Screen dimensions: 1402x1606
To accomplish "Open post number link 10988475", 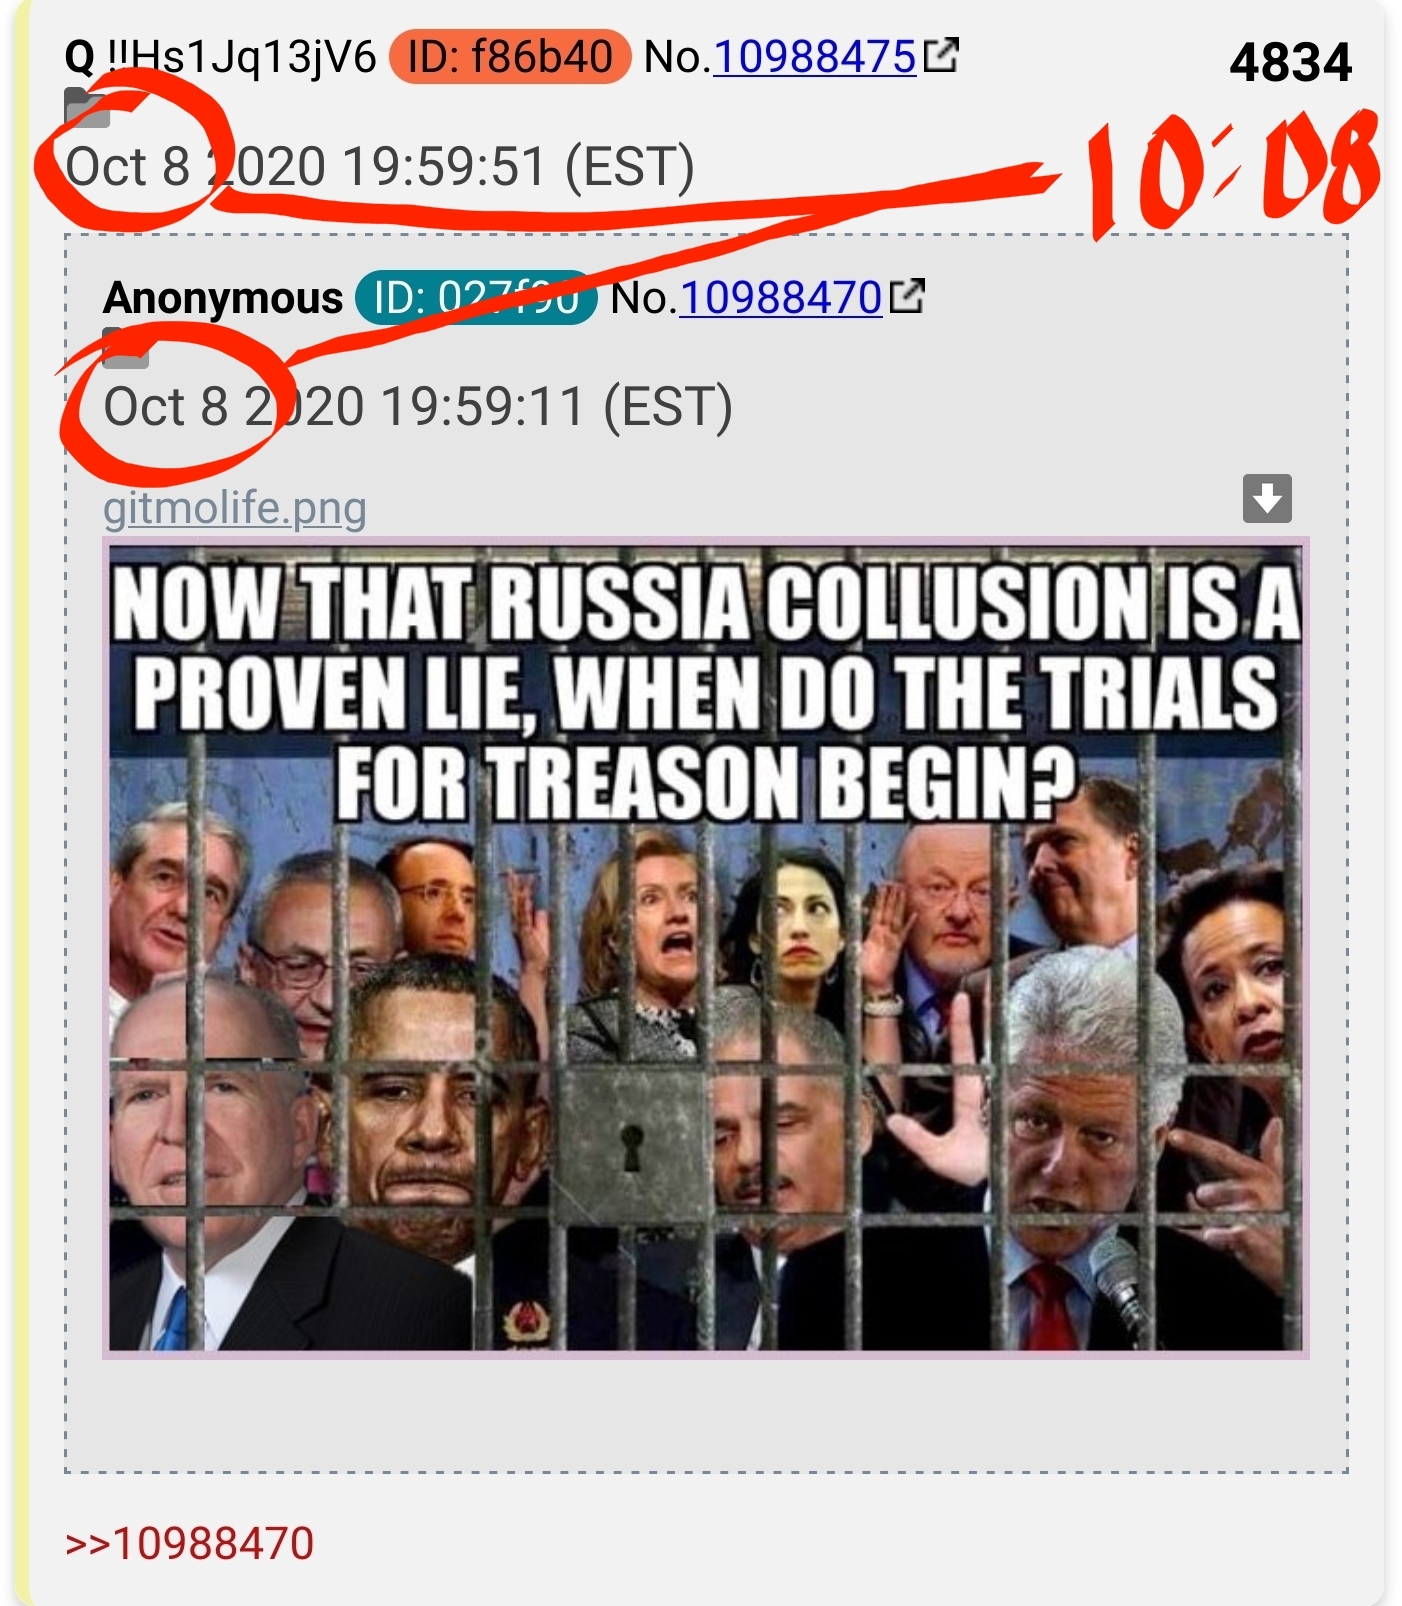I will point(814,57).
